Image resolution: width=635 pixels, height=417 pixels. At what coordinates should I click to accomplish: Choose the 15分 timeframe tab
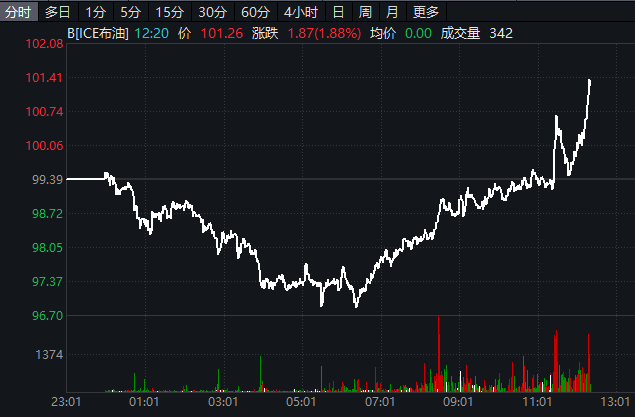169,12
